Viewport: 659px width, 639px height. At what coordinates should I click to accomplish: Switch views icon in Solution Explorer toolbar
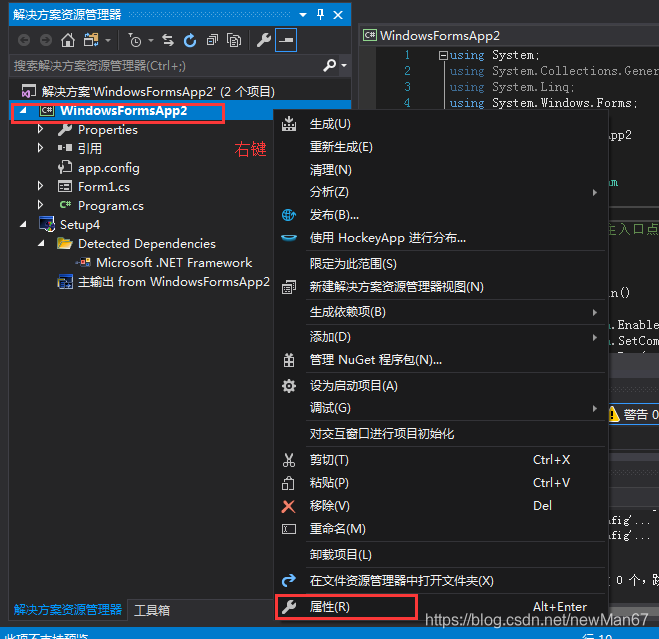91,40
